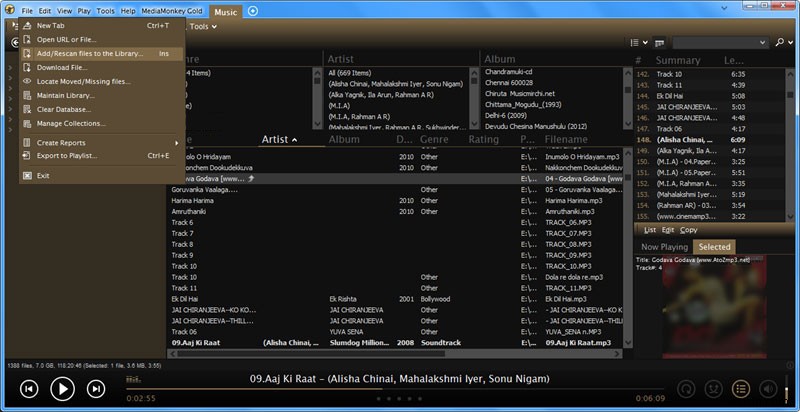Click the search magnifier icon

(779, 43)
